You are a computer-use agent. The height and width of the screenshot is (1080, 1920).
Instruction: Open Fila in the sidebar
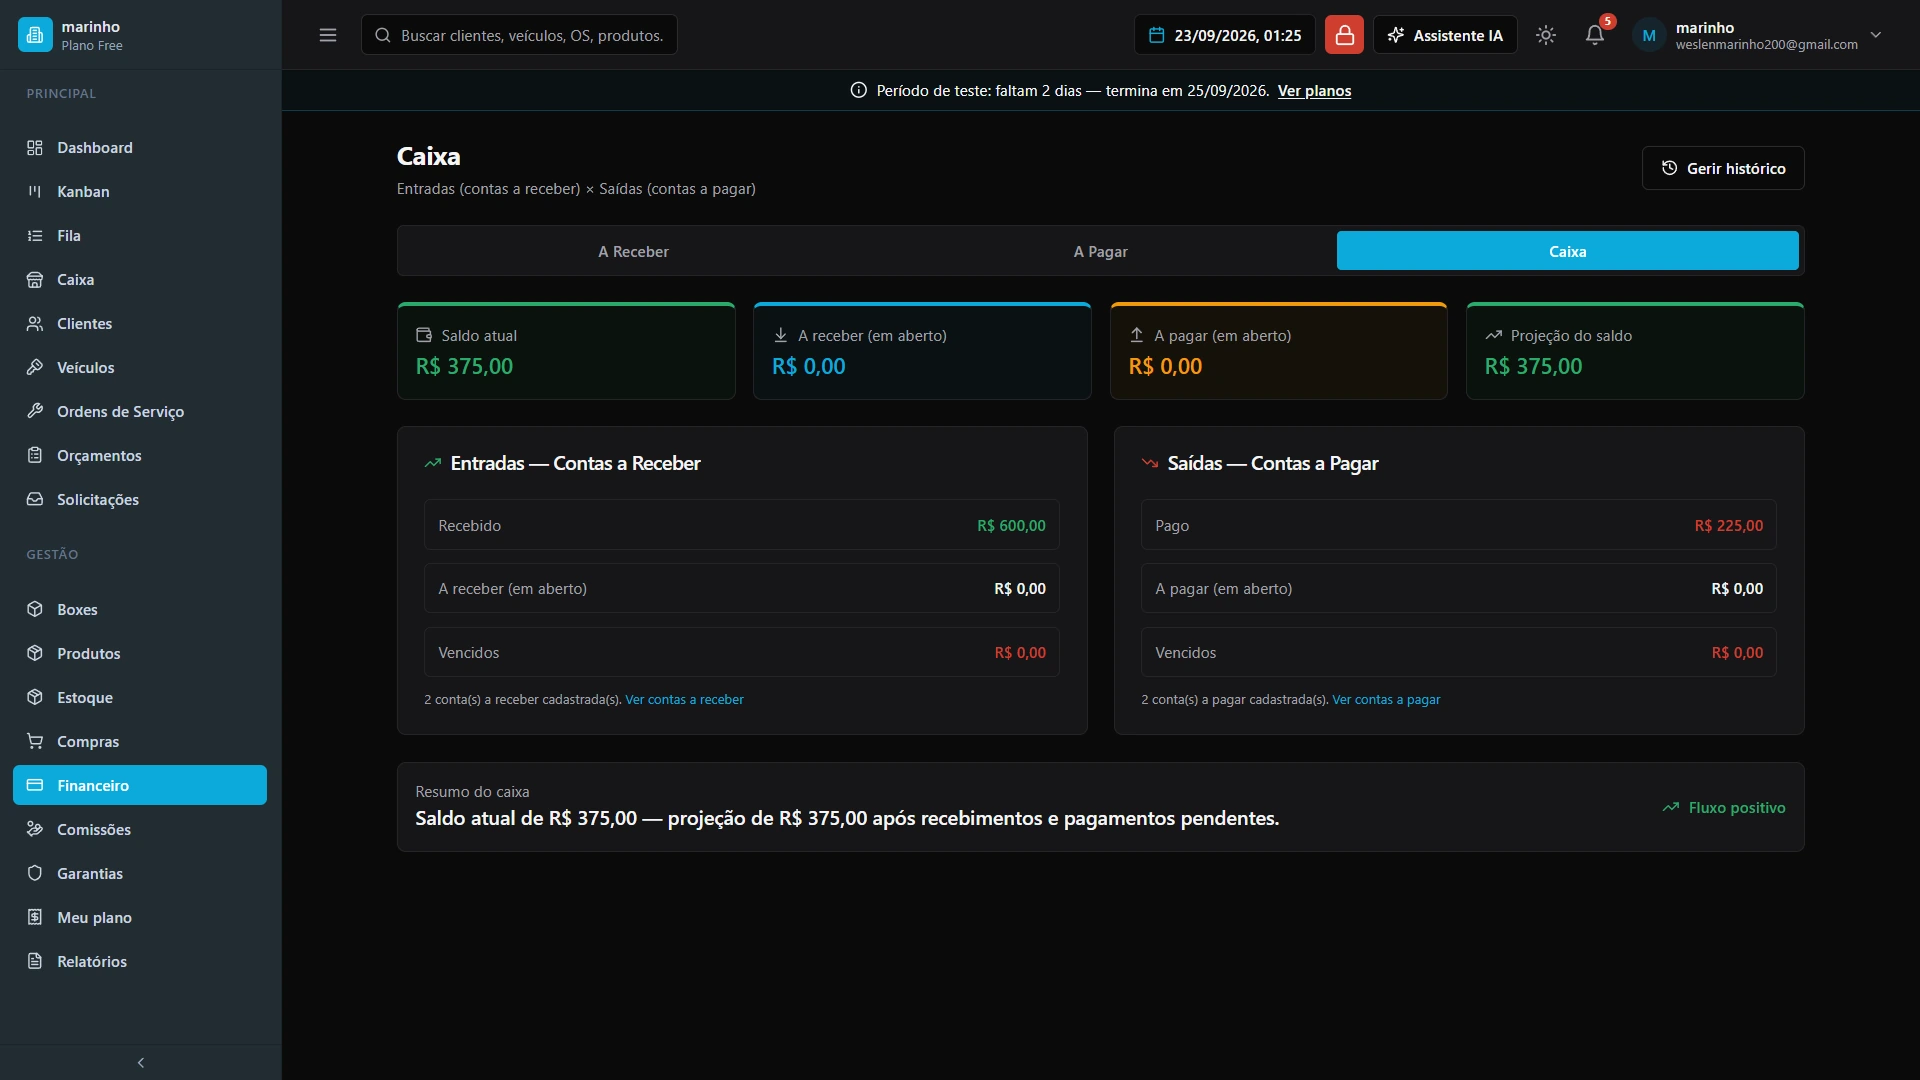(x=140, y=236)
